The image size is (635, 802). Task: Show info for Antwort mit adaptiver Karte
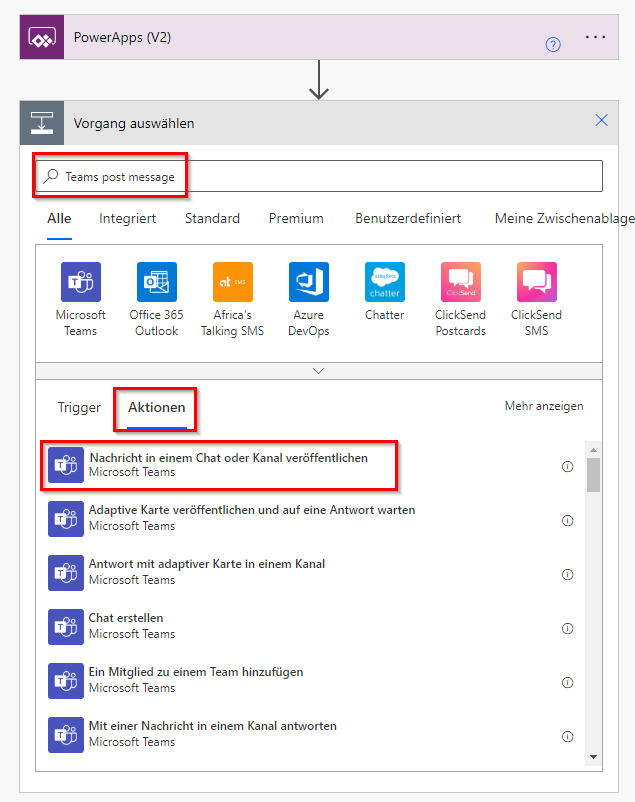567,574
